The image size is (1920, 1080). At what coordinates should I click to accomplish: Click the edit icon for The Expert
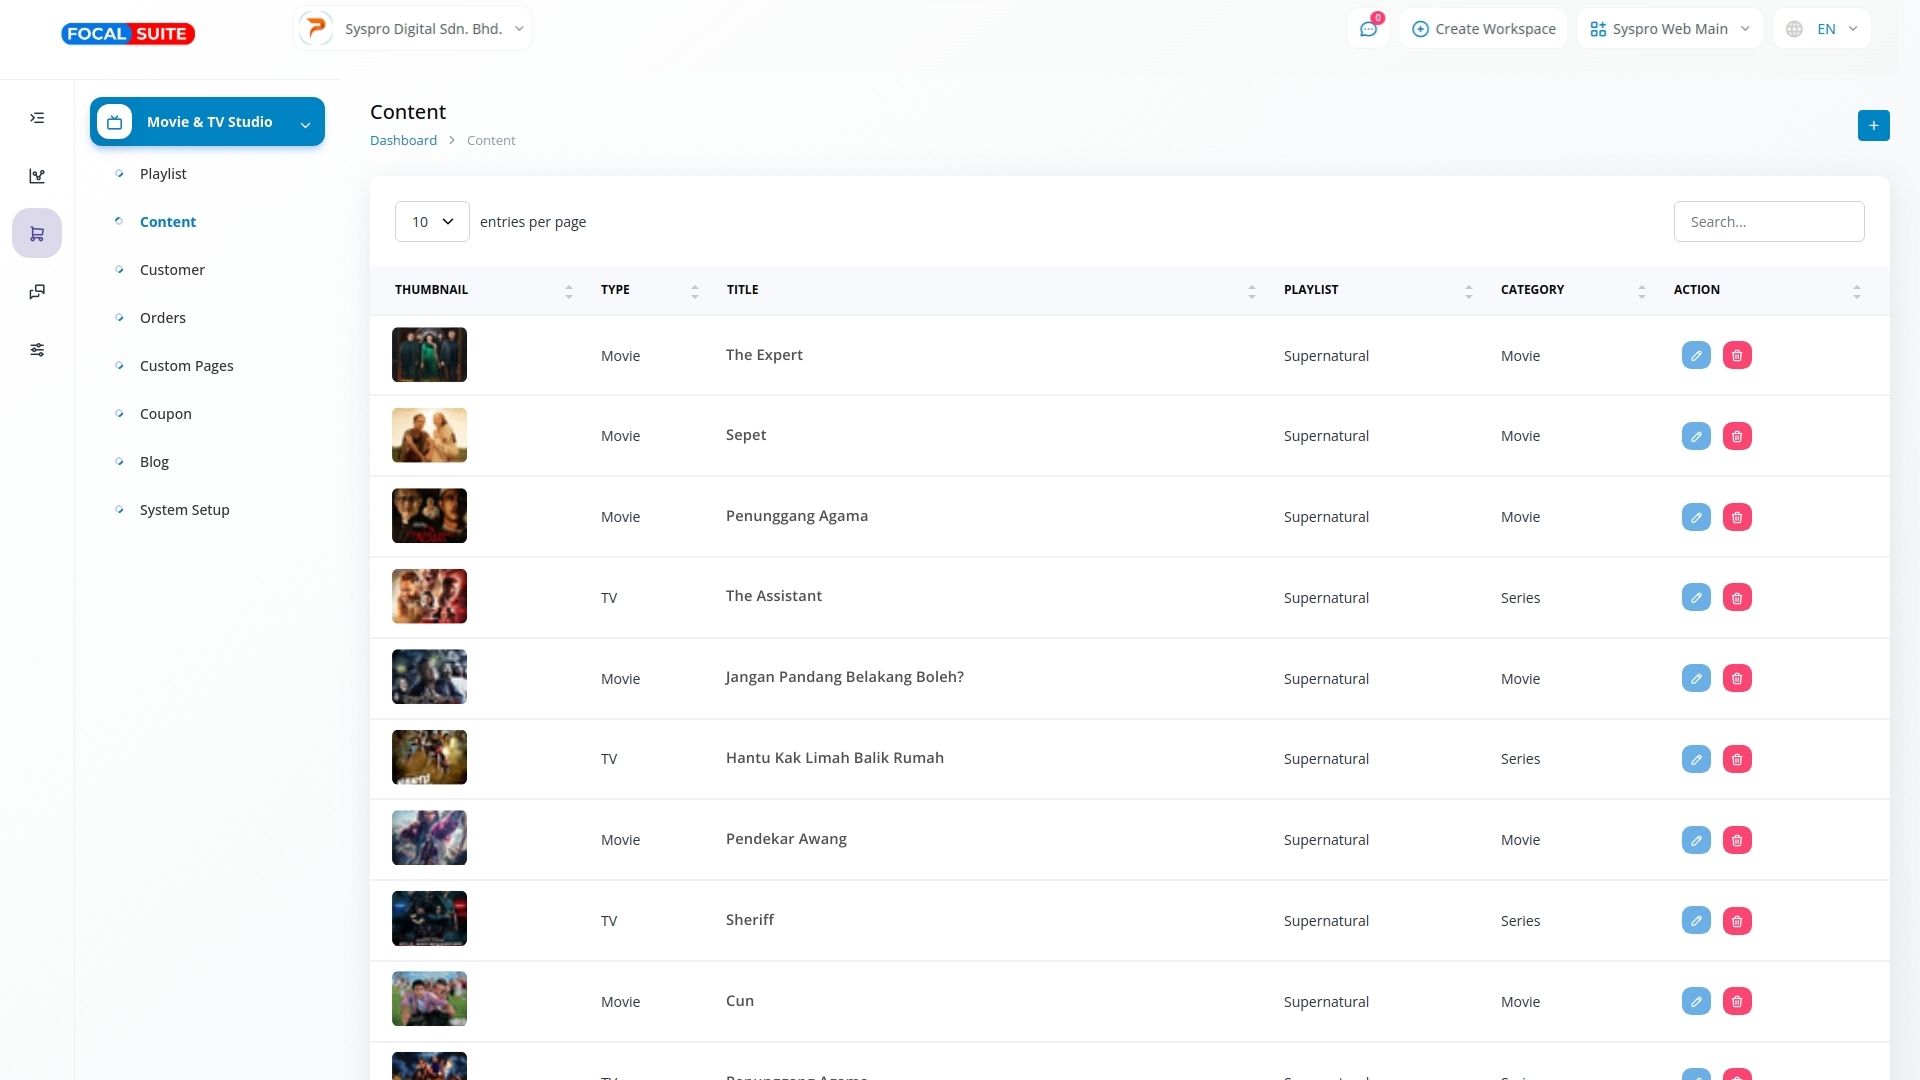click(1696, 355)
